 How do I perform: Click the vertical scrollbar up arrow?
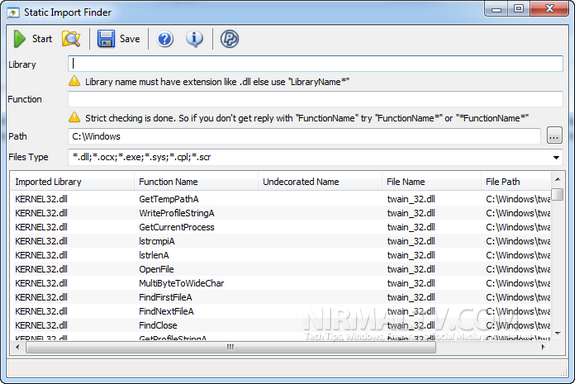[x=557, y=179]
